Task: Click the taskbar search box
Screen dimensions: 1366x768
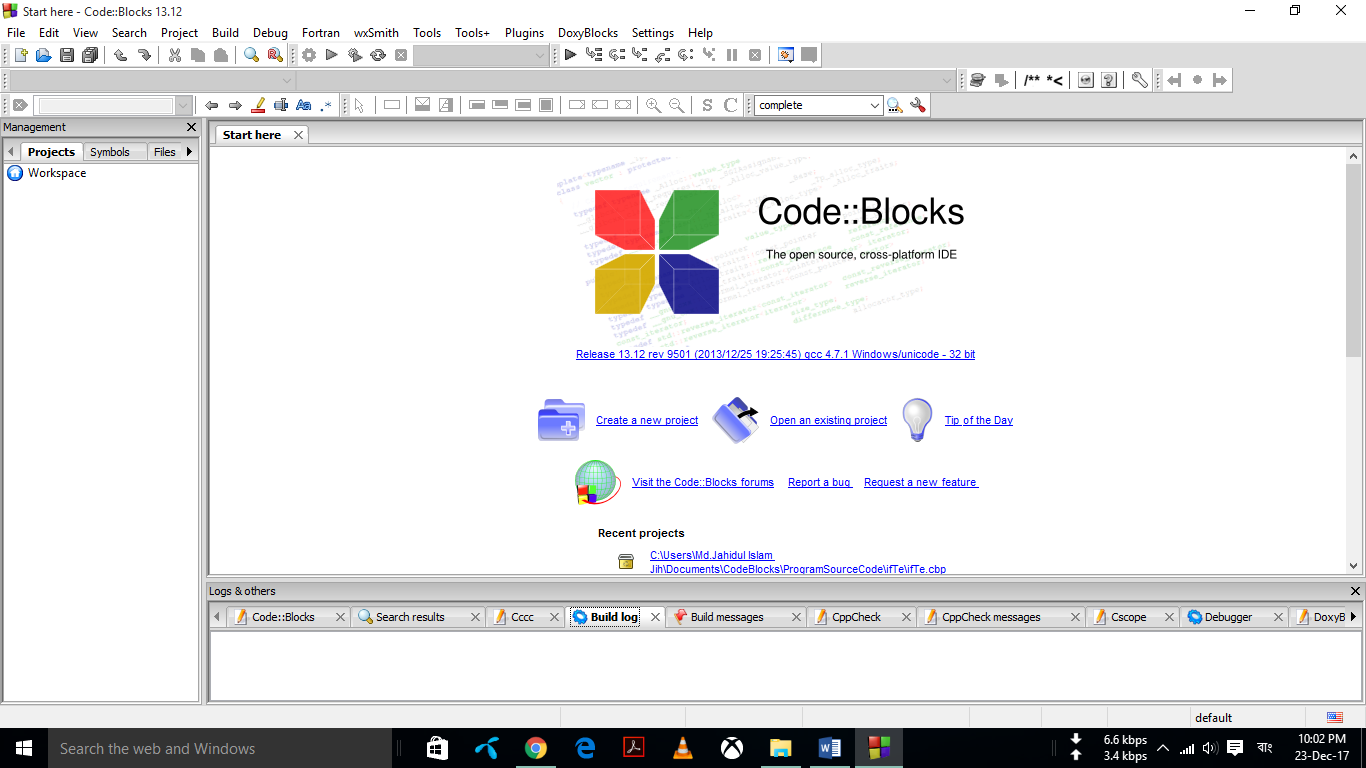Action: (220, 748)
